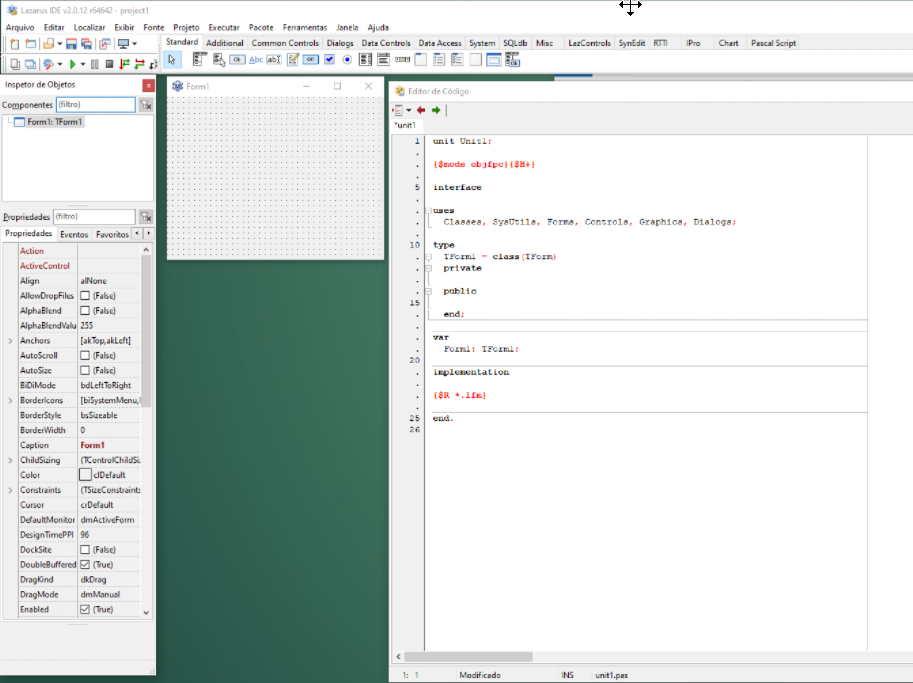Click the Pause execution icon

pyautogui.click(x=95, y=64)
